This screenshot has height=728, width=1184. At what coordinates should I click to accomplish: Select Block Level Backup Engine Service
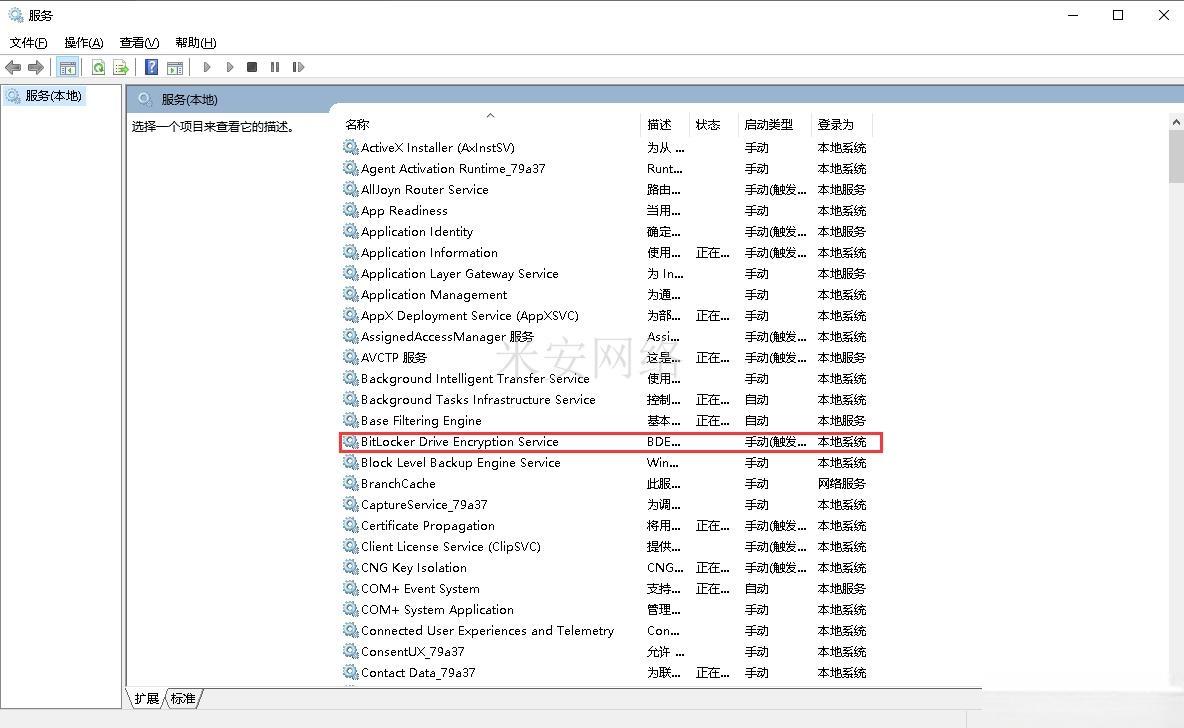pyautogui.click(x=461, y=463)
